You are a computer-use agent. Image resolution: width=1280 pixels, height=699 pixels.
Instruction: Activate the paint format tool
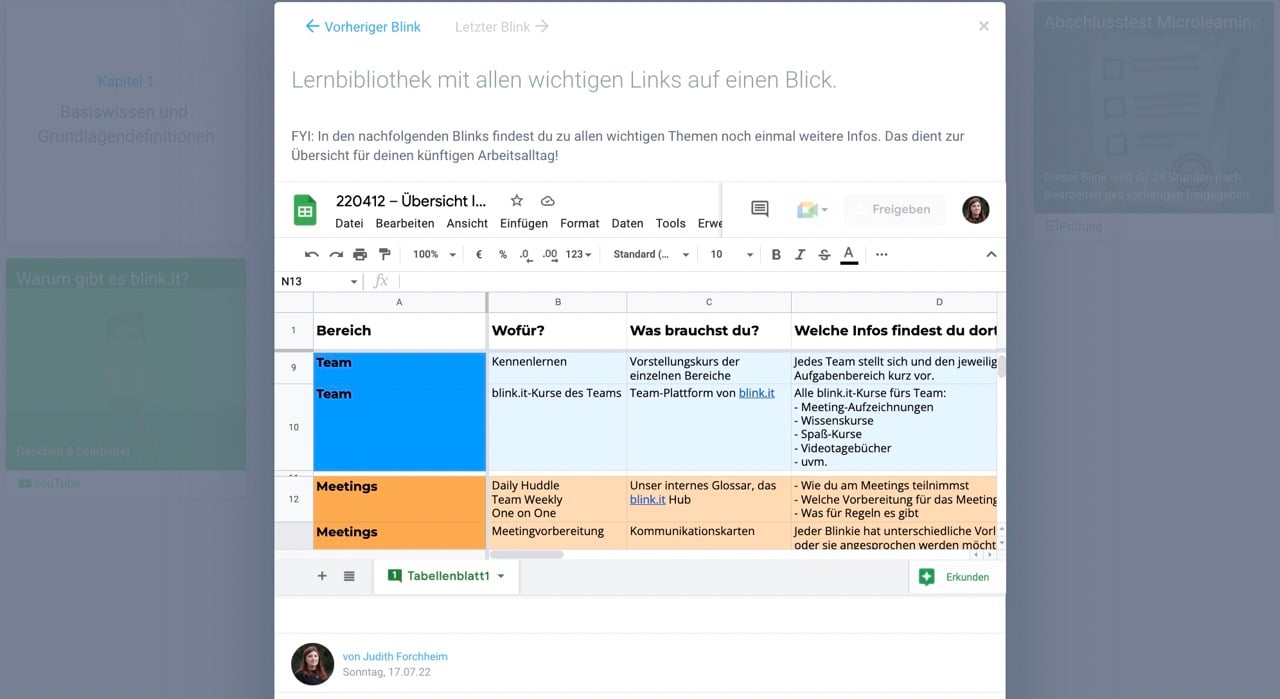point(384,255)
